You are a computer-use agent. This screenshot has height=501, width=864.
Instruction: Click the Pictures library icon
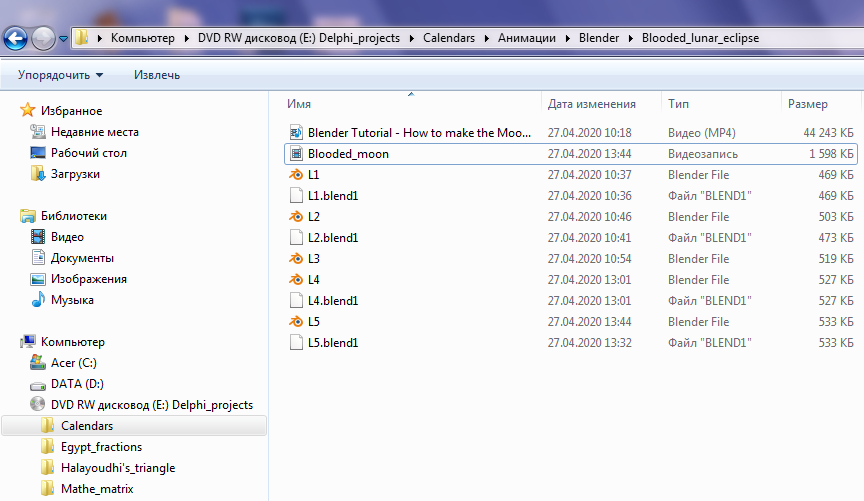coord(37,279)
